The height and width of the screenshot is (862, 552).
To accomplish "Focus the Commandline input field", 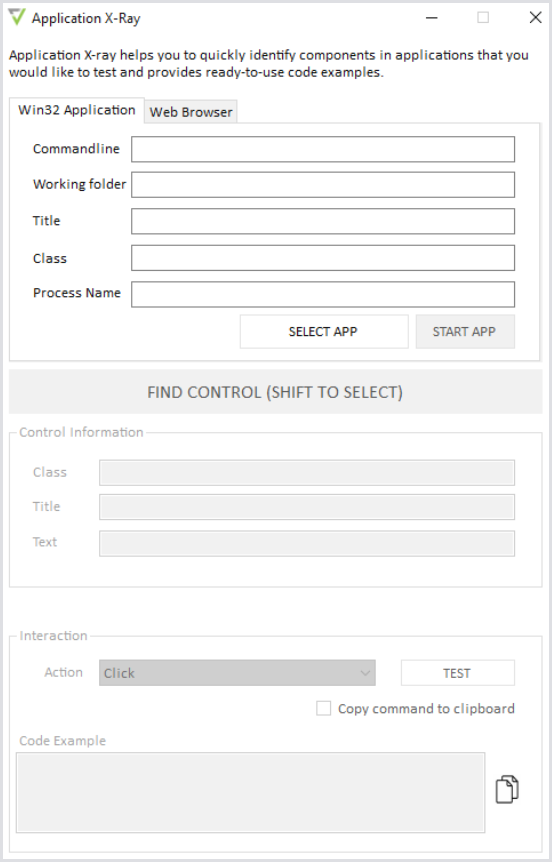I will click(323, 149).
